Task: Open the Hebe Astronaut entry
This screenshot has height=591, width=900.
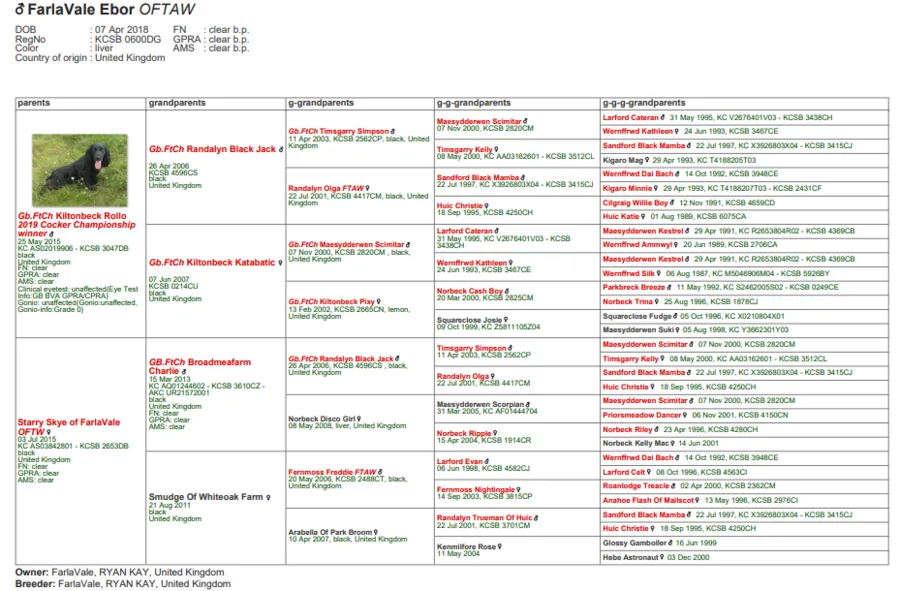Action: click(x=632, y=557)
